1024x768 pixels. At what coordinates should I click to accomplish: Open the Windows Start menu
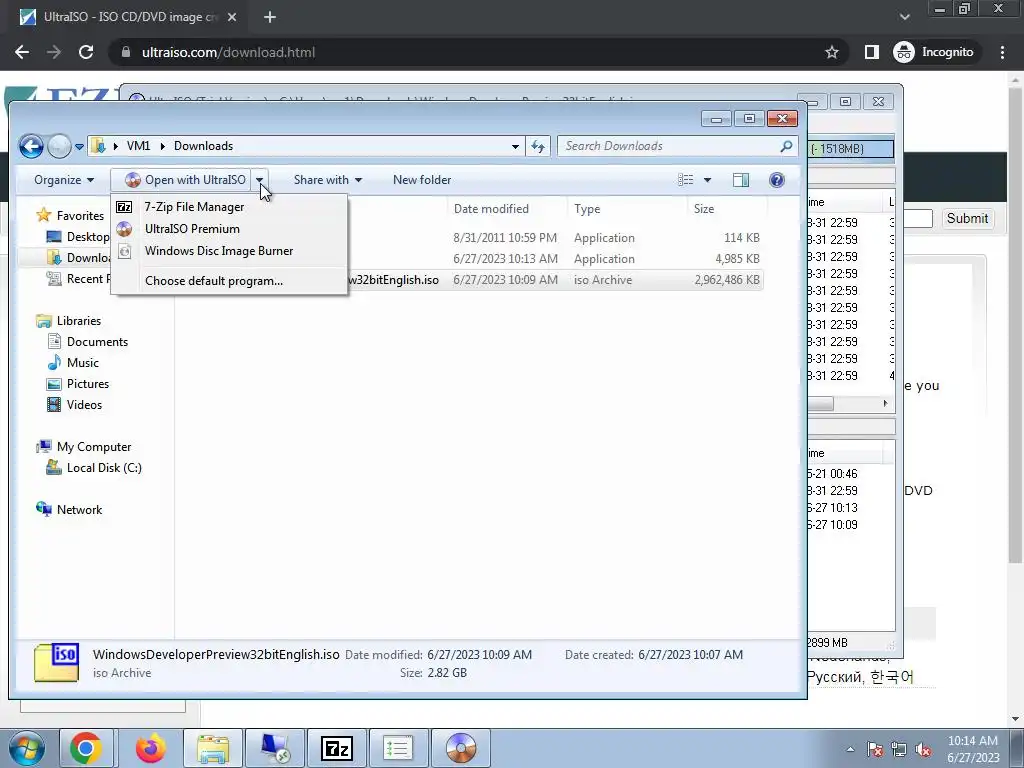[x=27, y=748]
